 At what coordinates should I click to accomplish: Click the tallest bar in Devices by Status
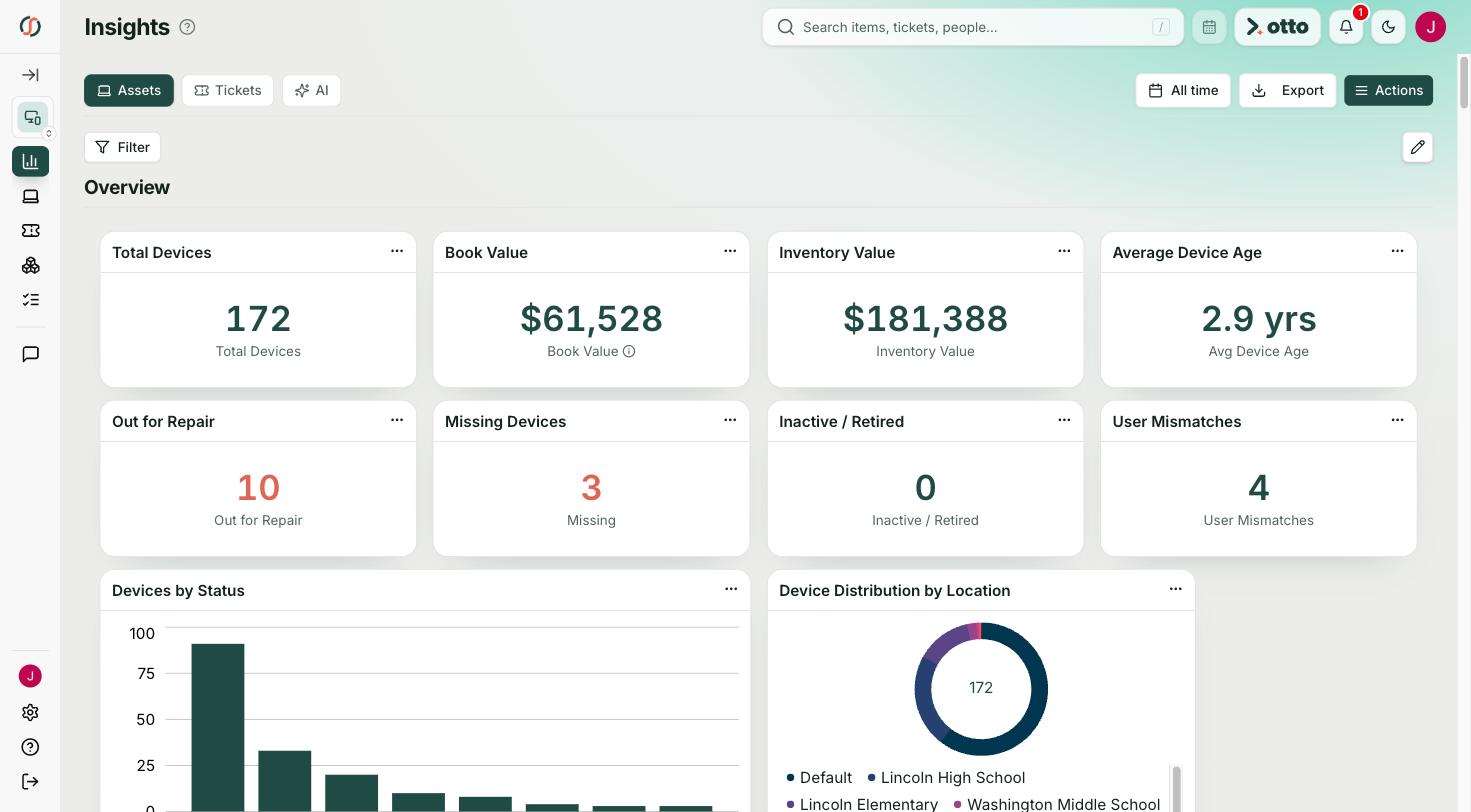point(218,727)
